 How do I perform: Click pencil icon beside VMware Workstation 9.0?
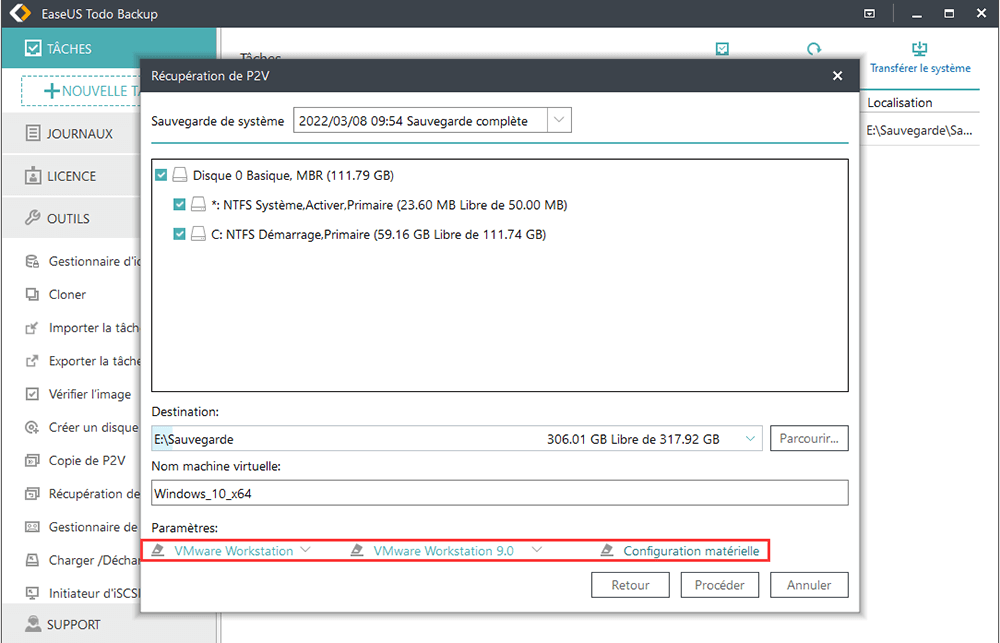pyautogui.click(x=357, y=550)
